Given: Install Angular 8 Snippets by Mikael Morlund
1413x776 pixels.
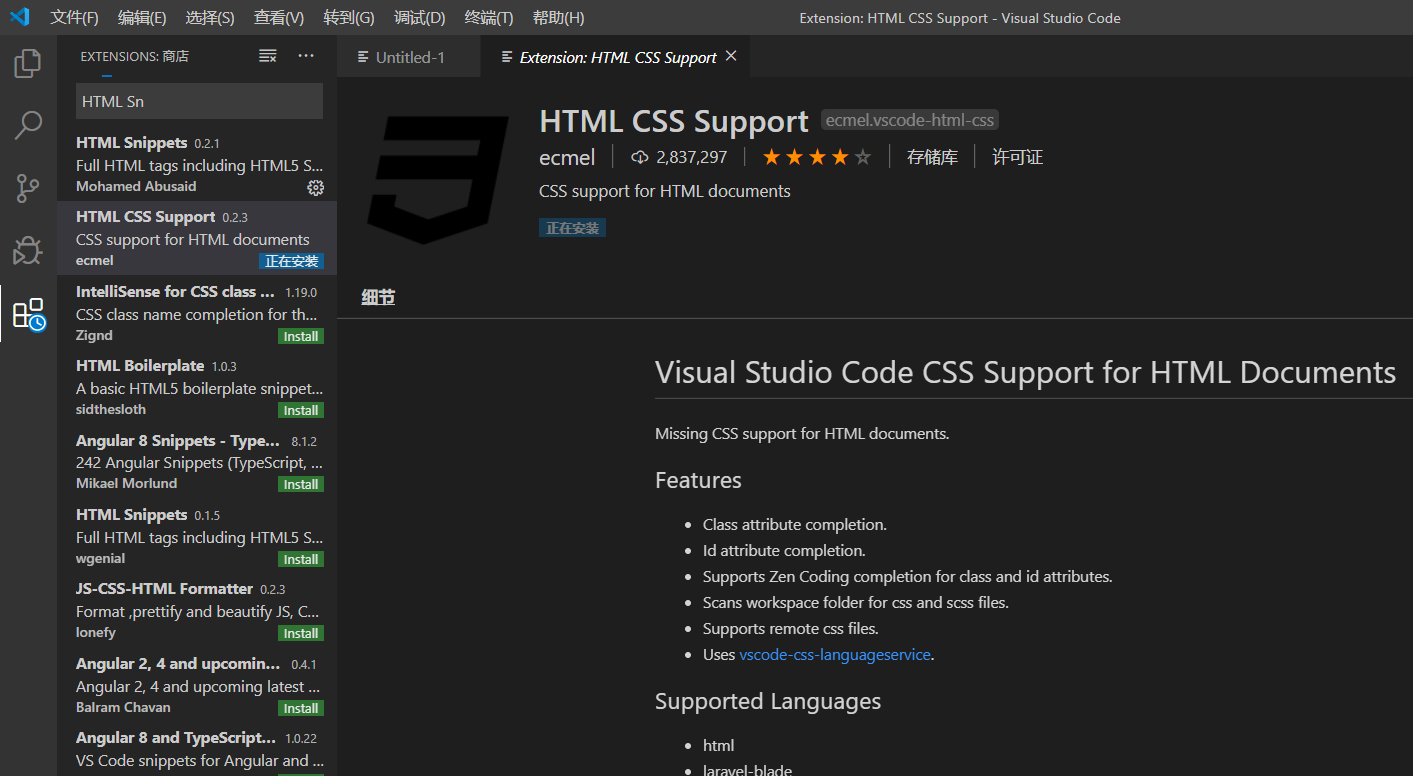Looking at the screenshot, I should click(301, 484).
